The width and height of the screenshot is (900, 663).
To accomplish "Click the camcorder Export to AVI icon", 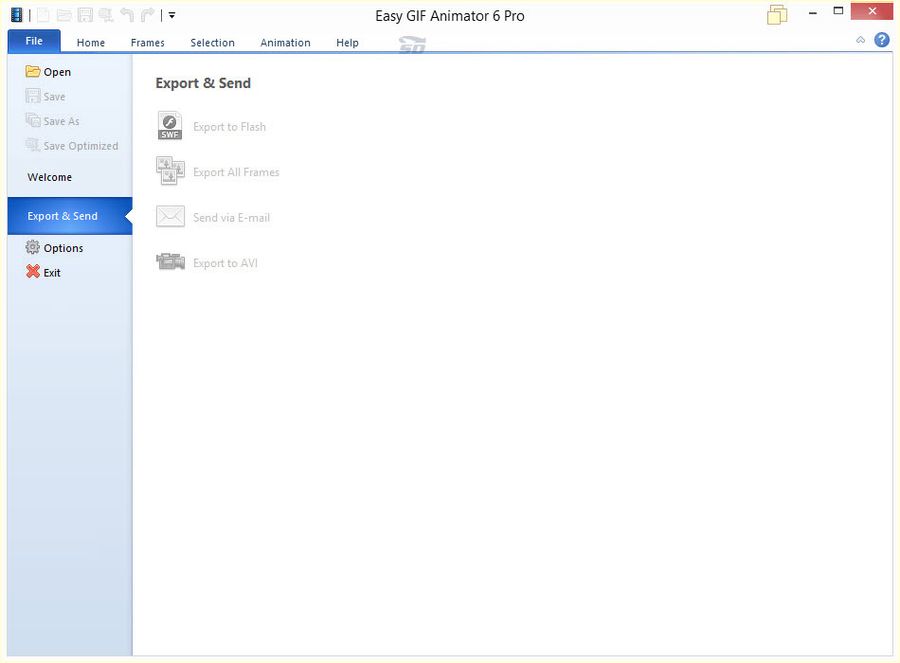I will (170, 262).
